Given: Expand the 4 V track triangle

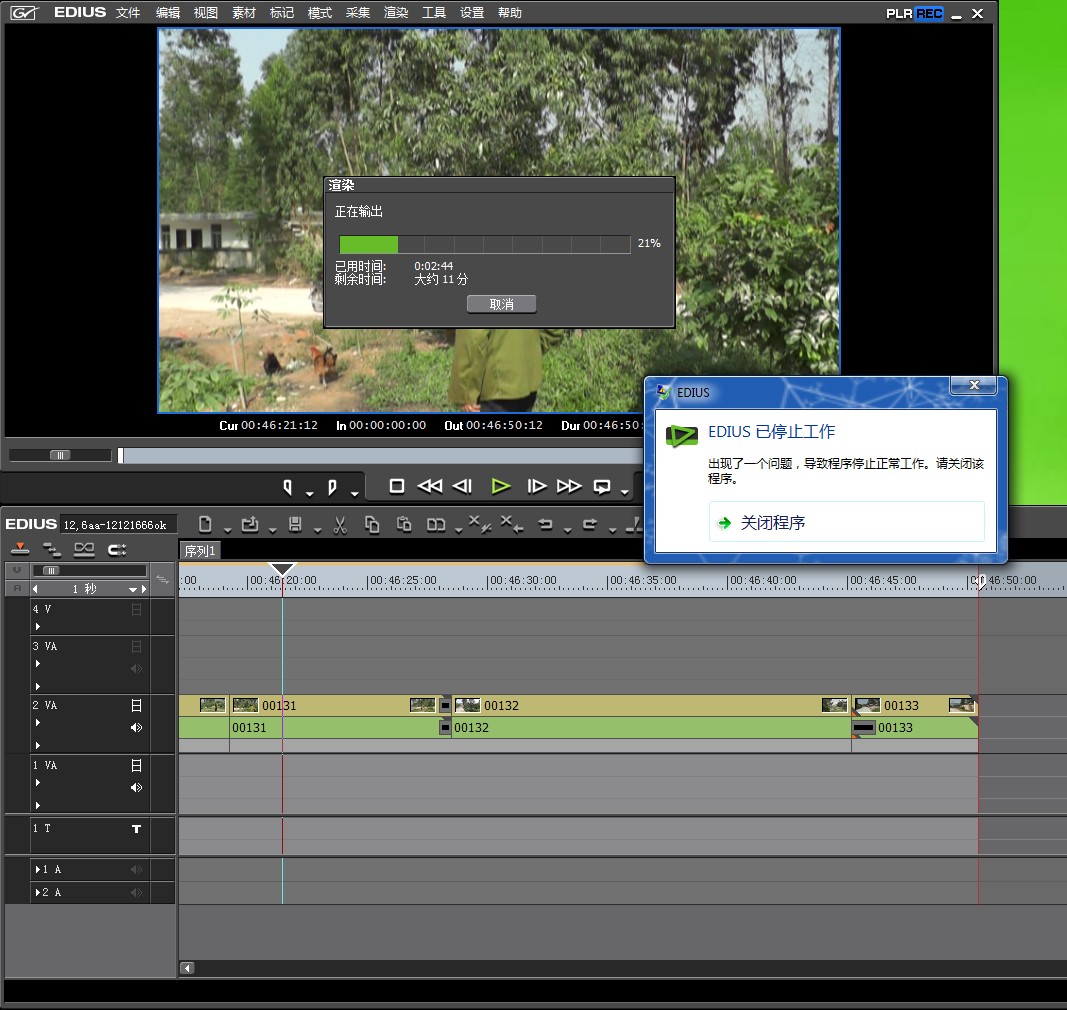Looking at the screenshot, I should click(38, 626).
